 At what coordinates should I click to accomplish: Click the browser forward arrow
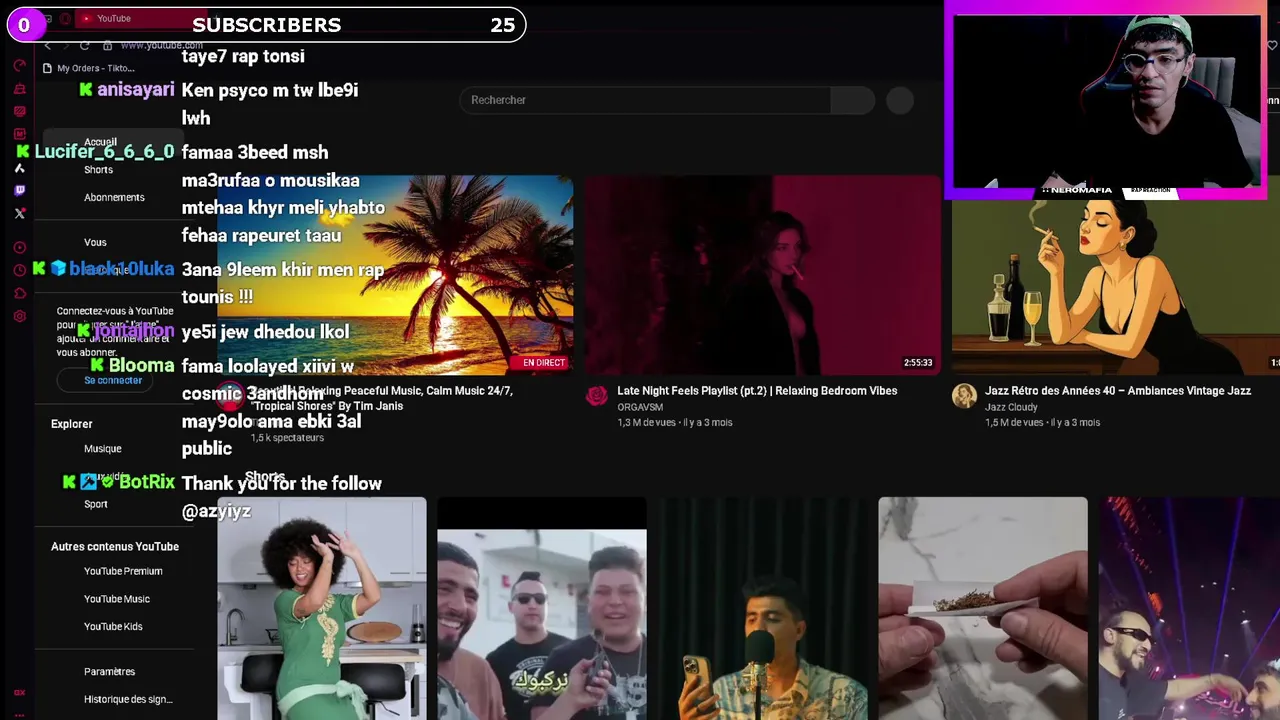(x=65, y=45)
